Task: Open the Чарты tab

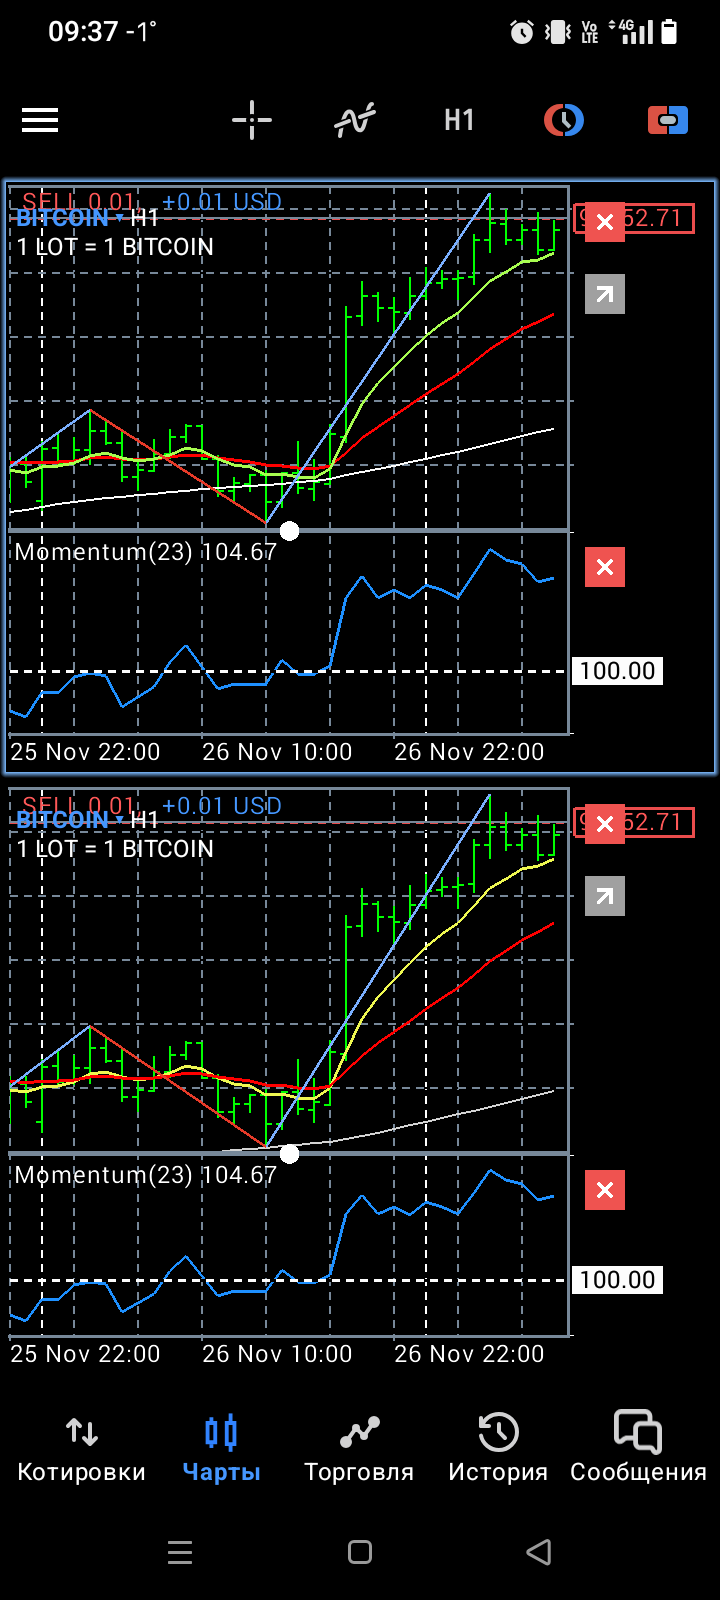Action: point(221,1450)
